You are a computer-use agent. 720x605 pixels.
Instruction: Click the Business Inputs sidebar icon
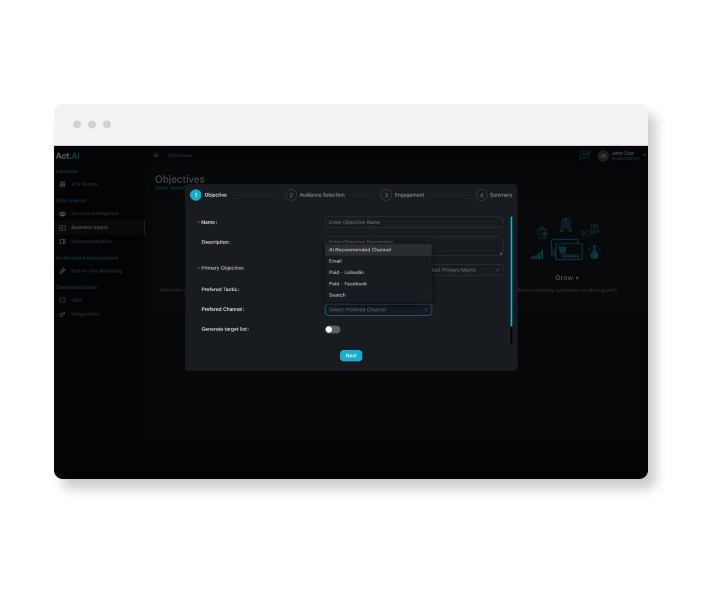(62, 227)
